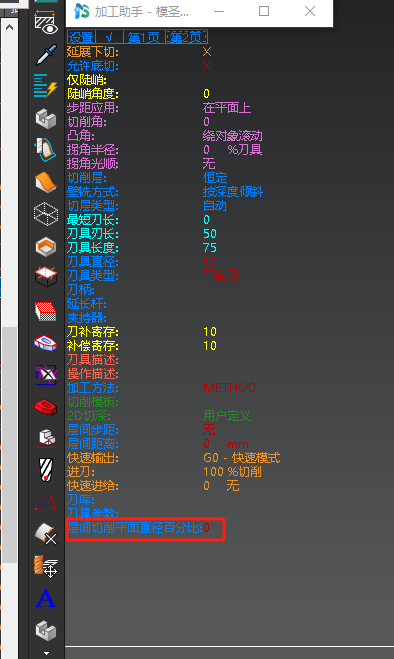
Task: Click the scroll-up arrow in the left panel
Action: (9, 27)
